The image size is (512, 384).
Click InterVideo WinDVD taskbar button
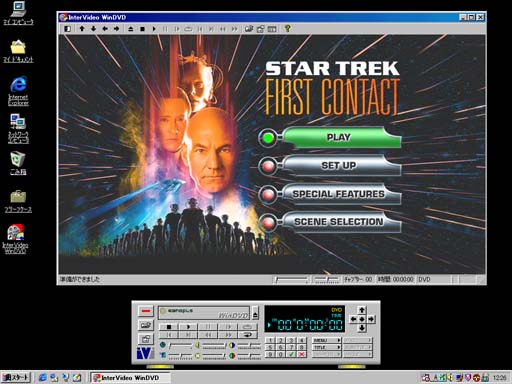[x=131, y=378]
